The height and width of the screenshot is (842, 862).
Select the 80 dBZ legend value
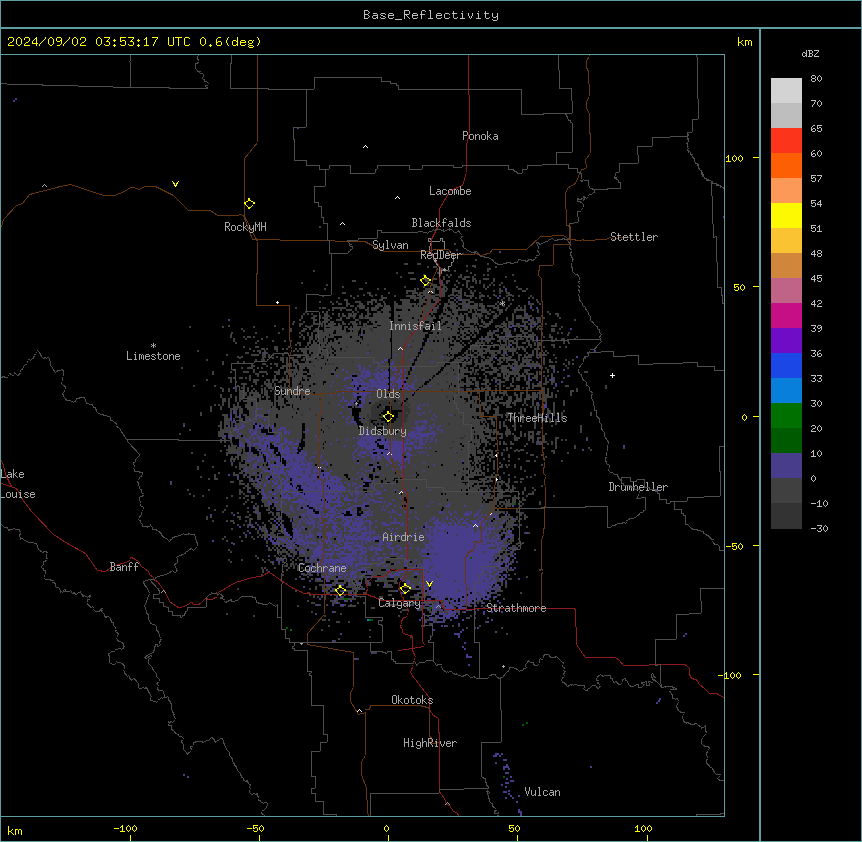[x=816, y=79]
